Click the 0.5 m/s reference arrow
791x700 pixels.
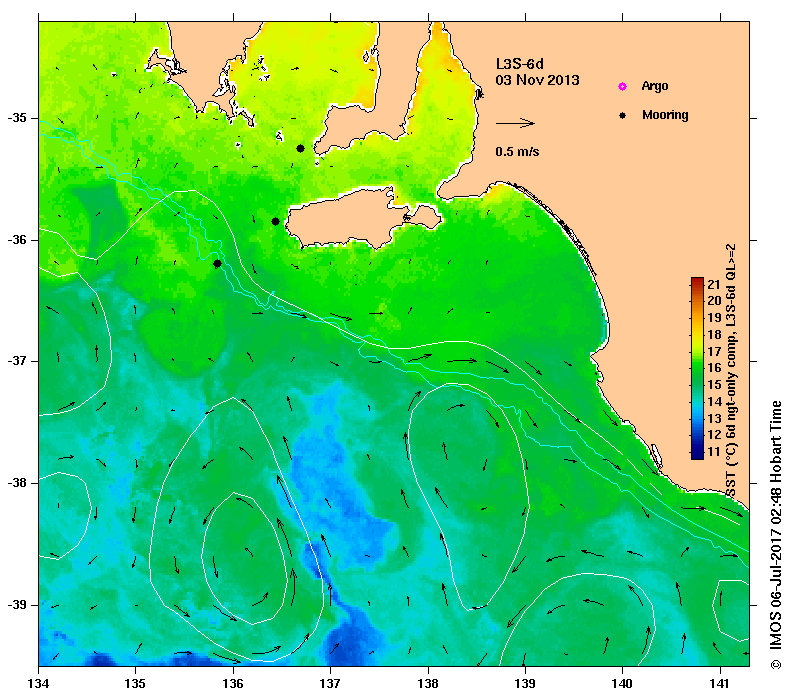[x=515, y=123]
